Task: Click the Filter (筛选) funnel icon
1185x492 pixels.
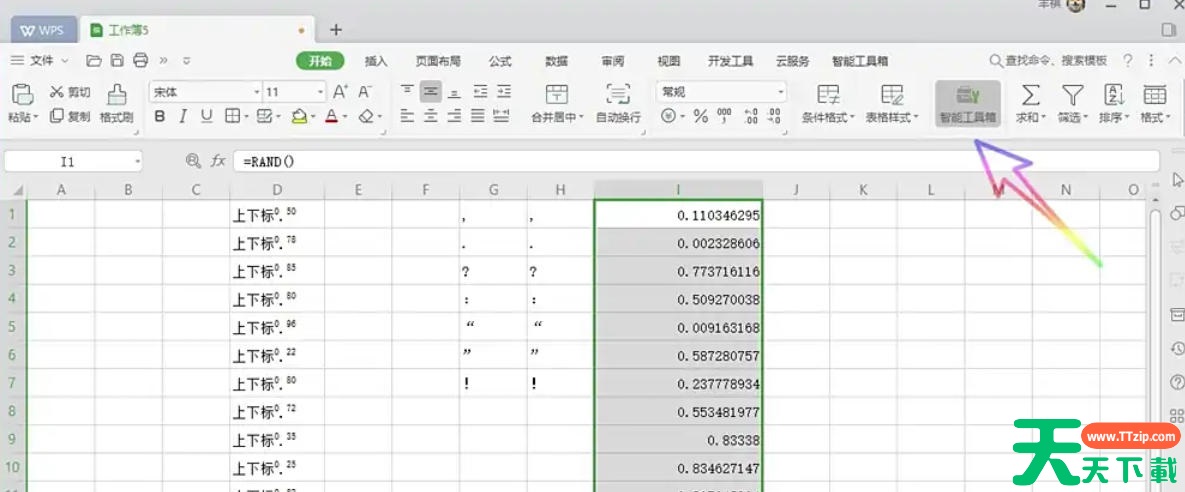Action: (1072, 95)
